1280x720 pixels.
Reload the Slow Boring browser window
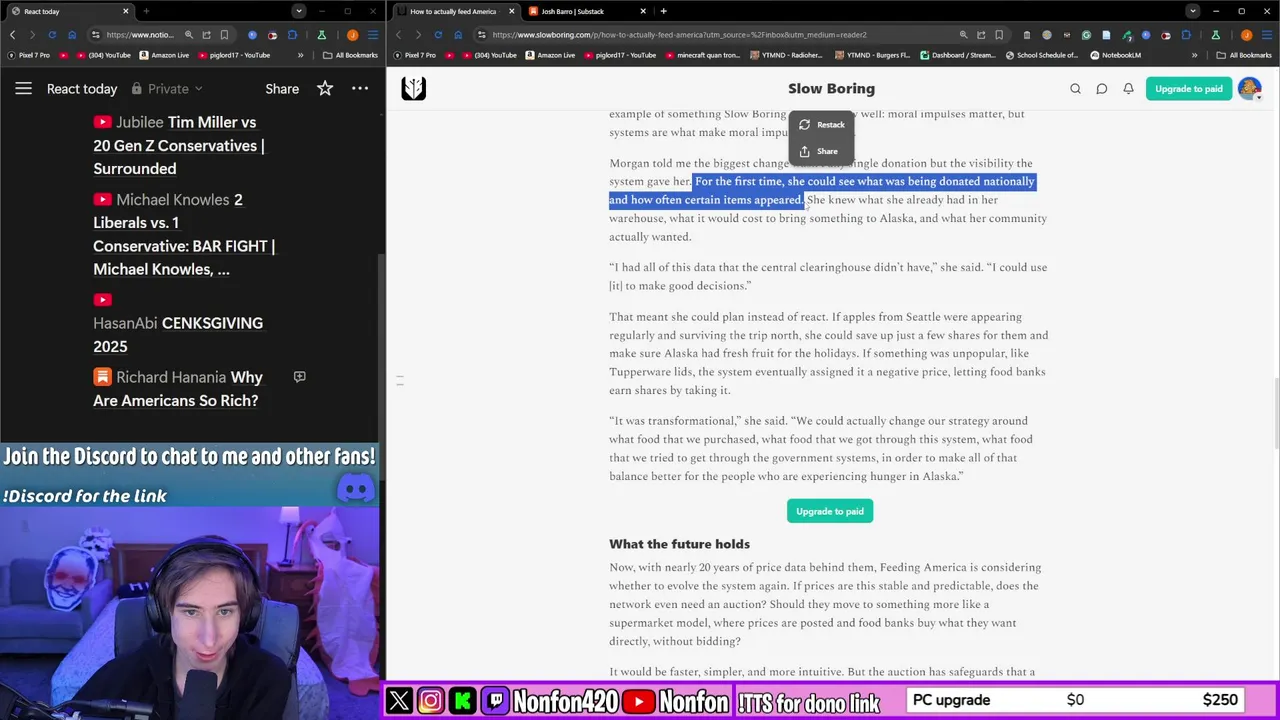[438, 34]
